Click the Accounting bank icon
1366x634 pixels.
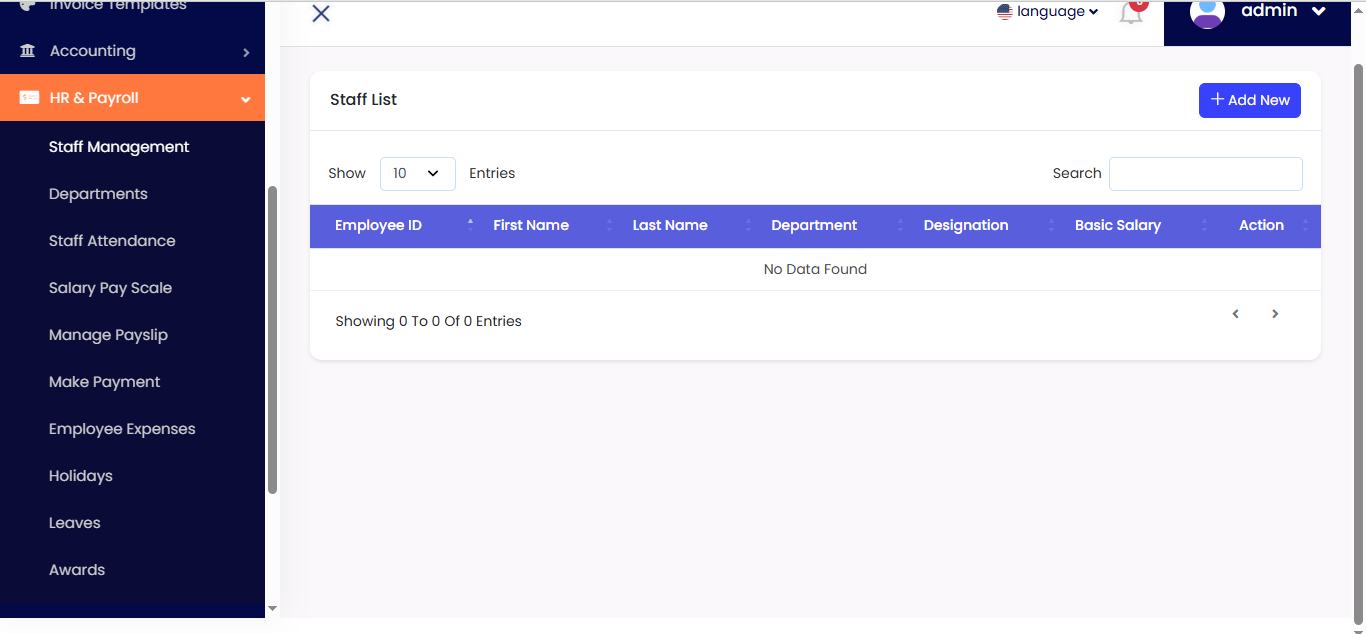[x=27, y=51]
